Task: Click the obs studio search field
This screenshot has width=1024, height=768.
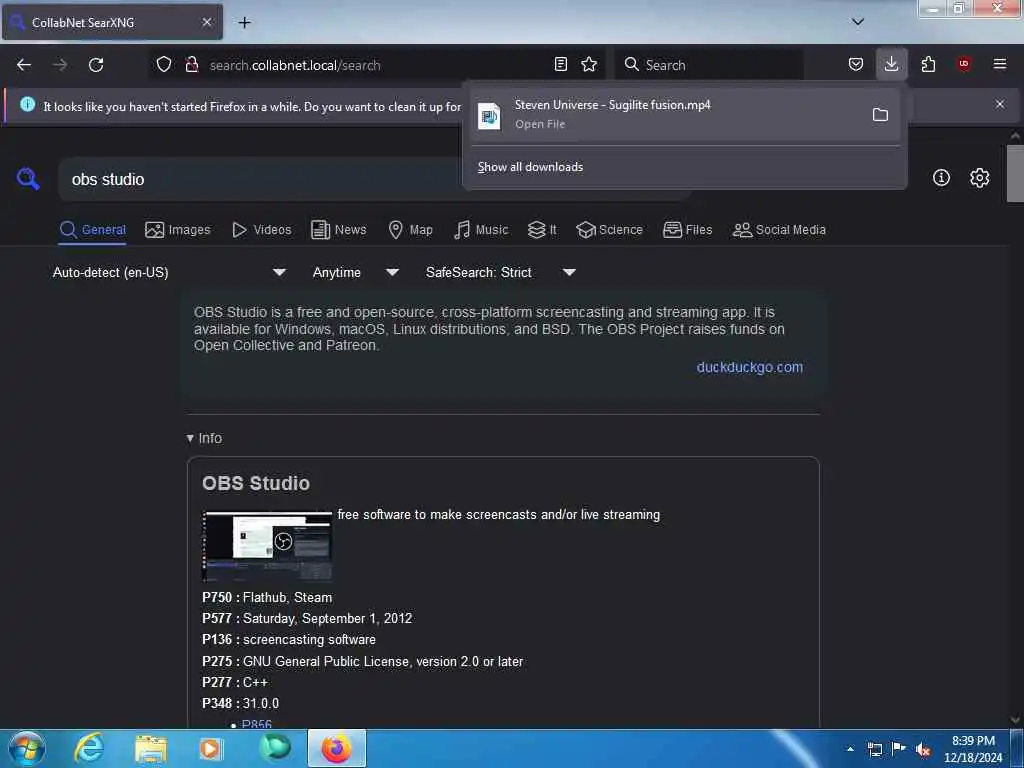Action: pos(261,179)
